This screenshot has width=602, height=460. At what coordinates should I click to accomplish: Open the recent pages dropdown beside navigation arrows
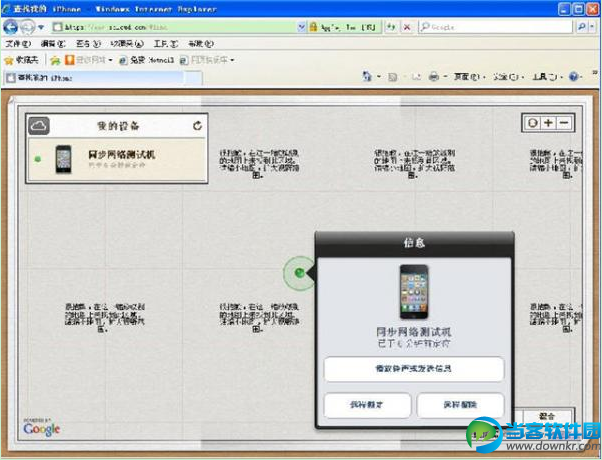pos(41,27)
